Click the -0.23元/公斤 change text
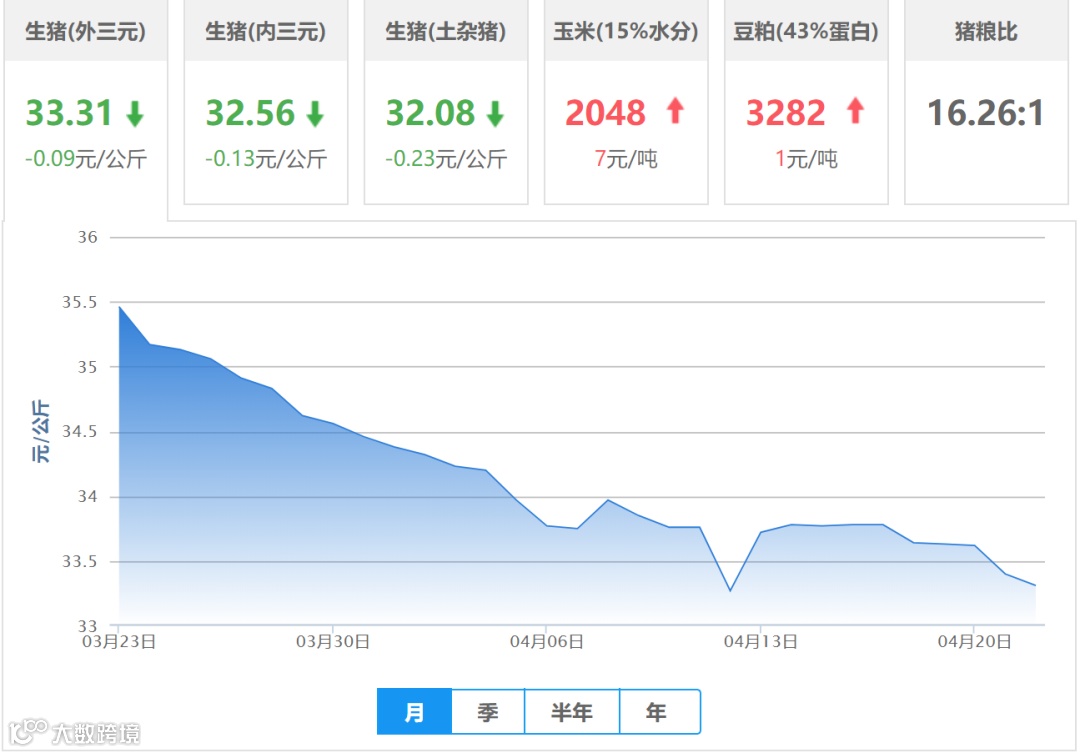The height and width of the screenshot is (753, 1080). [x=446, y=159]
